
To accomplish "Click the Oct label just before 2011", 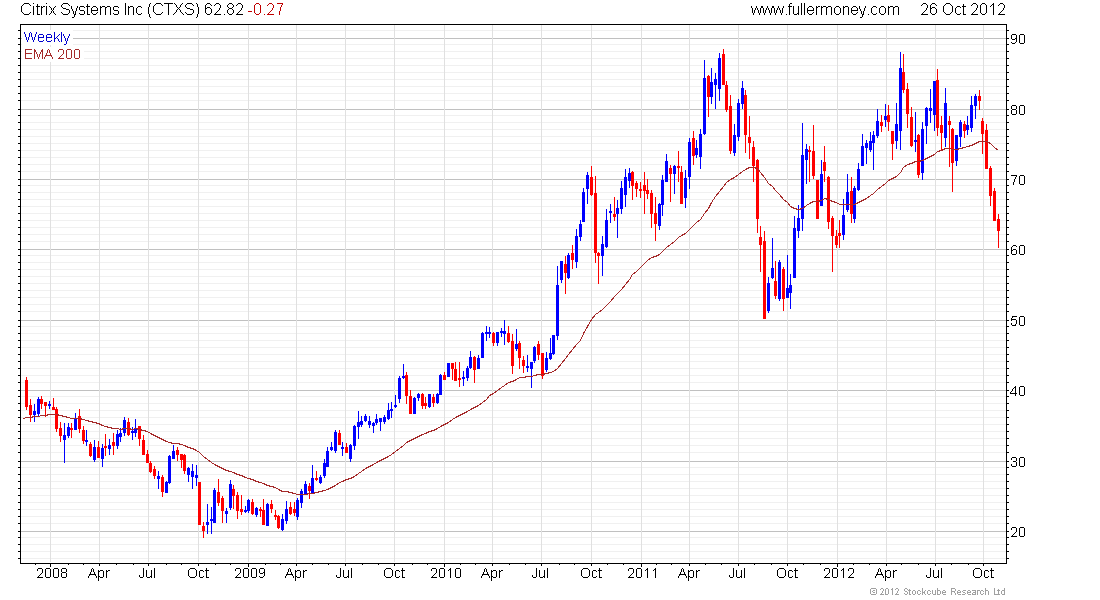I will pyautogui.click(x=591, y=573).
